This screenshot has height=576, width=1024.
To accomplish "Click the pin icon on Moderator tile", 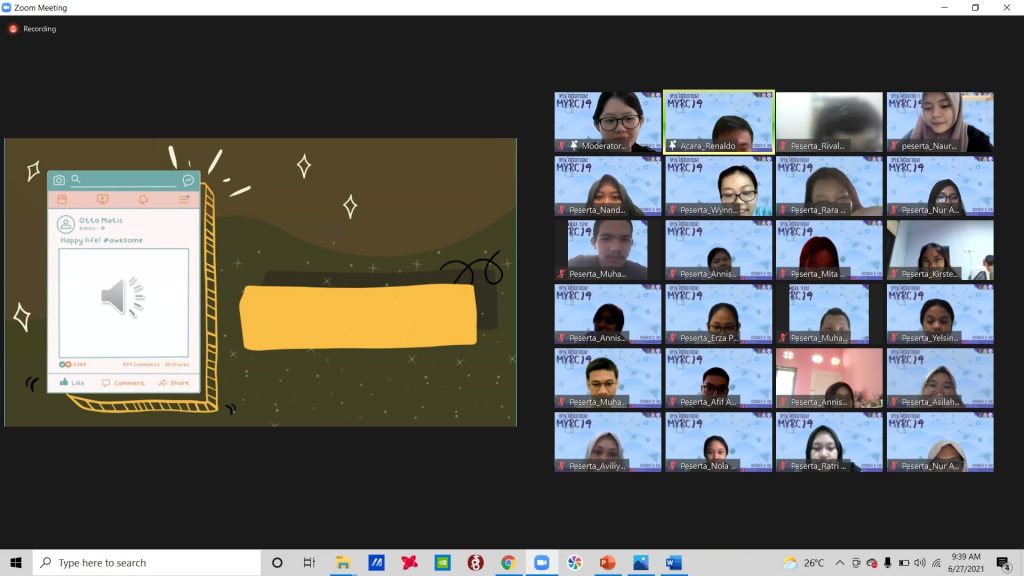I will [x=573, y=146].
